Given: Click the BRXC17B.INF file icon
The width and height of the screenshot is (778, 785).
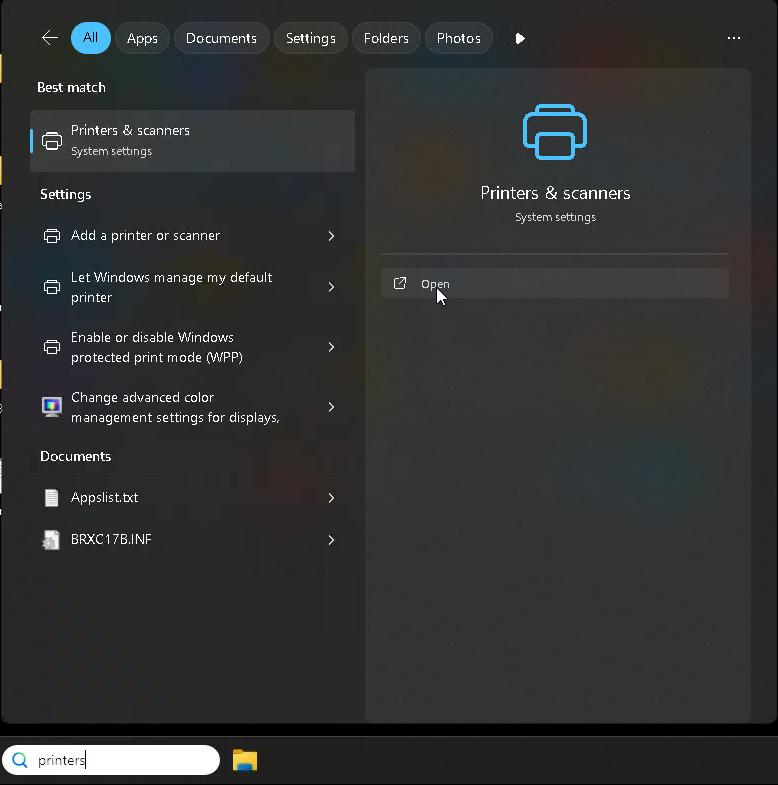Looking at the screenshot, I should [52, 540].
